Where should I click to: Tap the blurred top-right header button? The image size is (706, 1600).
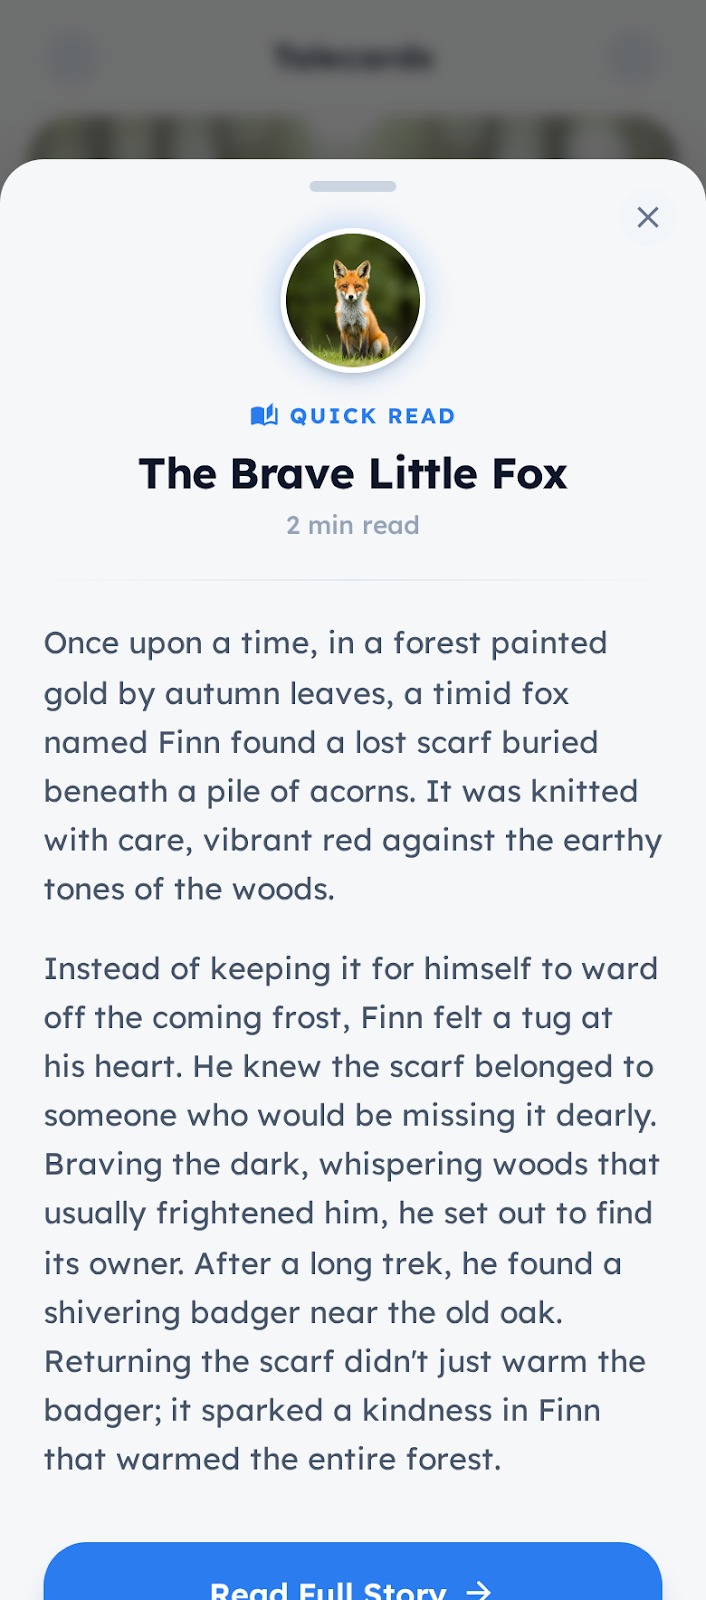pos(636,57)
